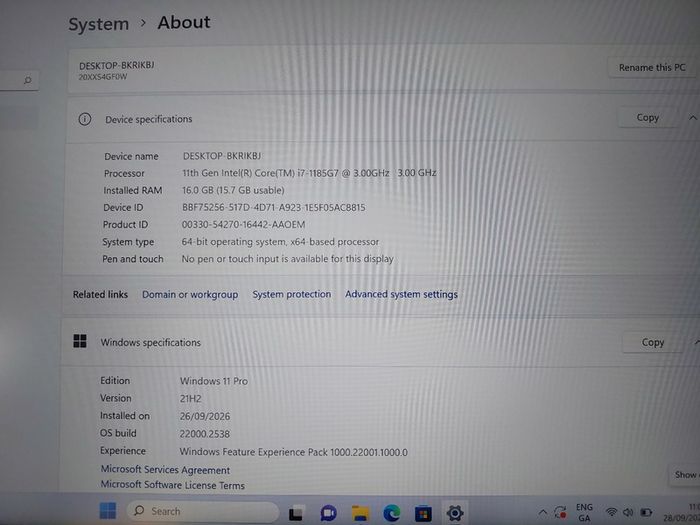
Task: Collapse the Windows specifications section
Action: tap(696, 342)
